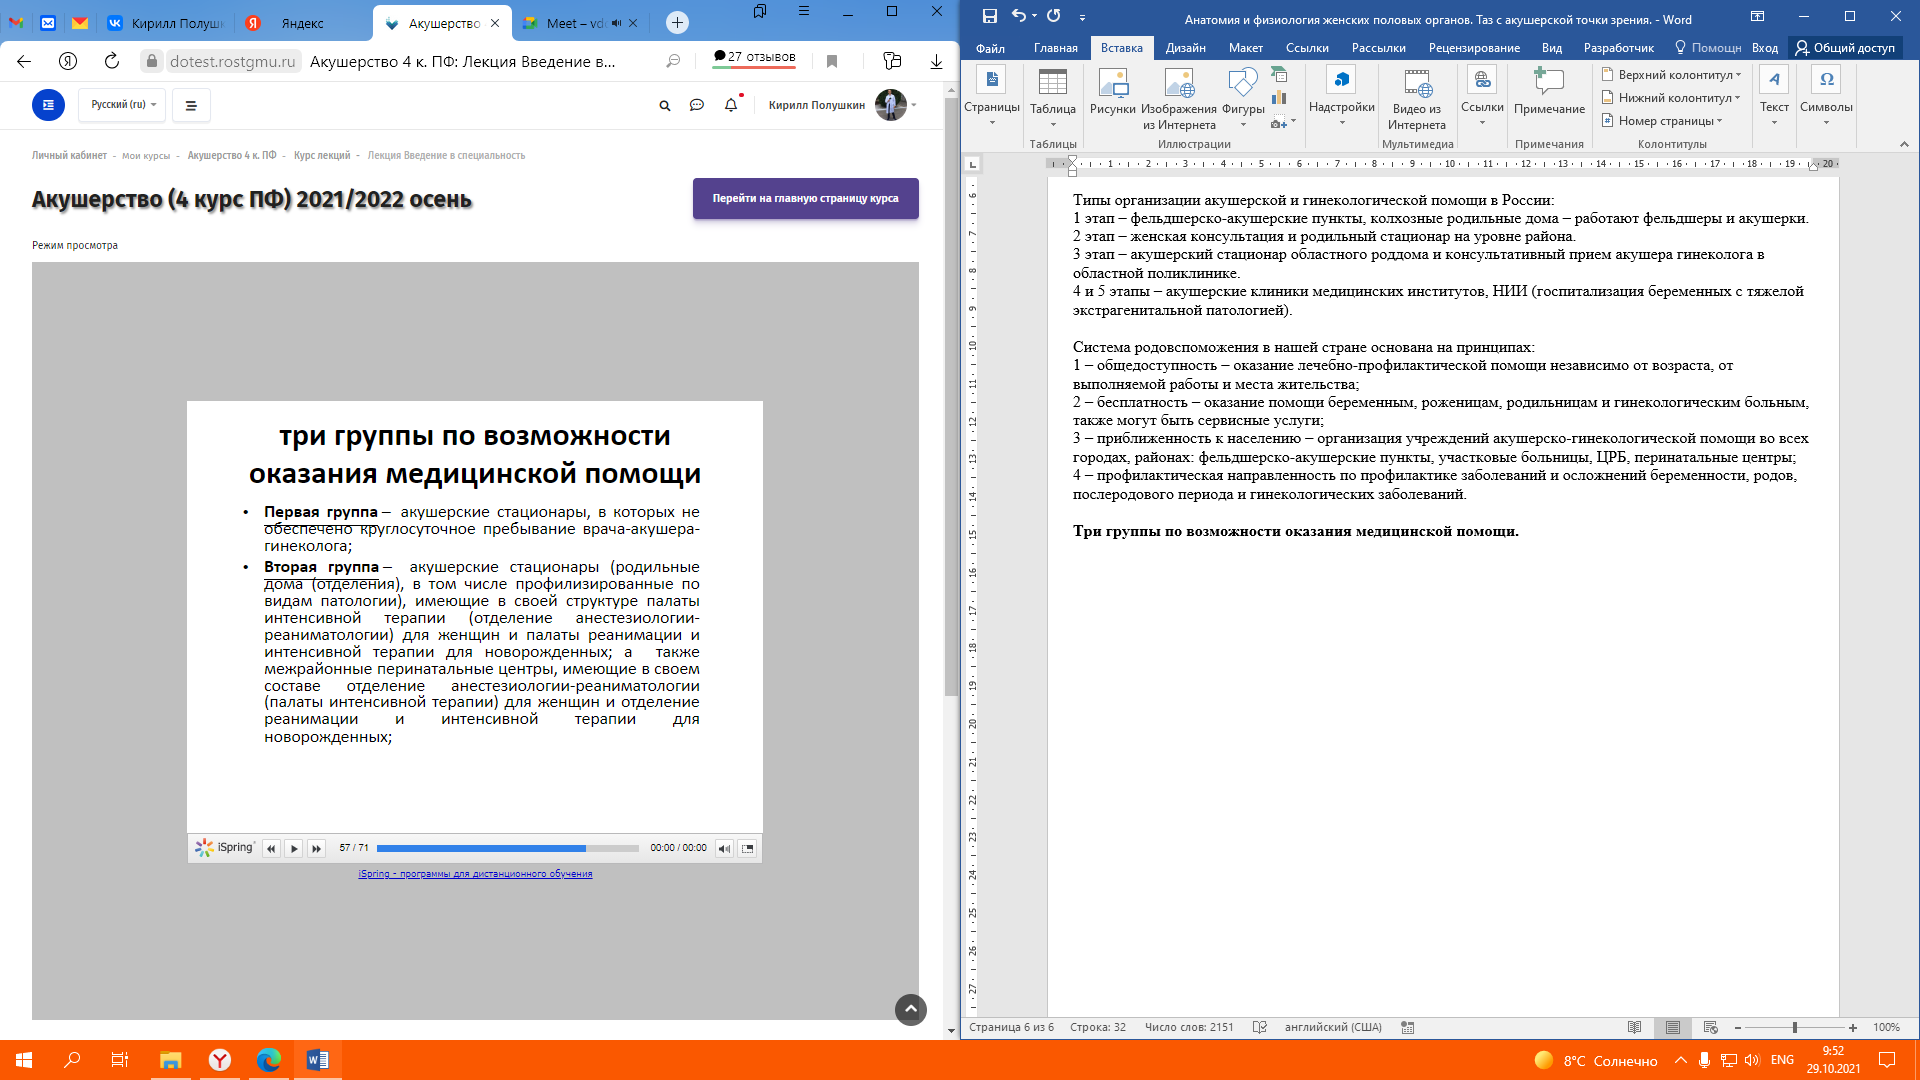Switch to read mode view in status bar
The width and height of the screenshot is (1920, 1080).
(1634, 1027)
